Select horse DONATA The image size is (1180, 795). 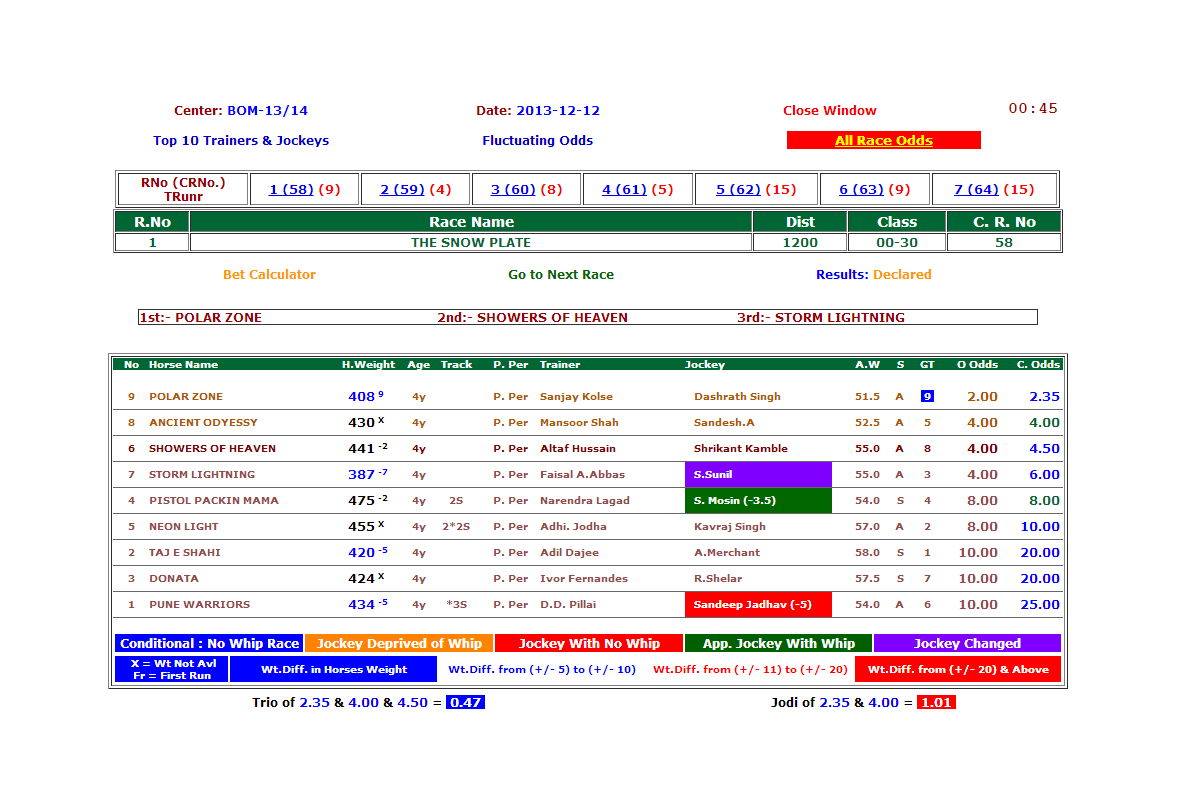[x=174, y=579]
